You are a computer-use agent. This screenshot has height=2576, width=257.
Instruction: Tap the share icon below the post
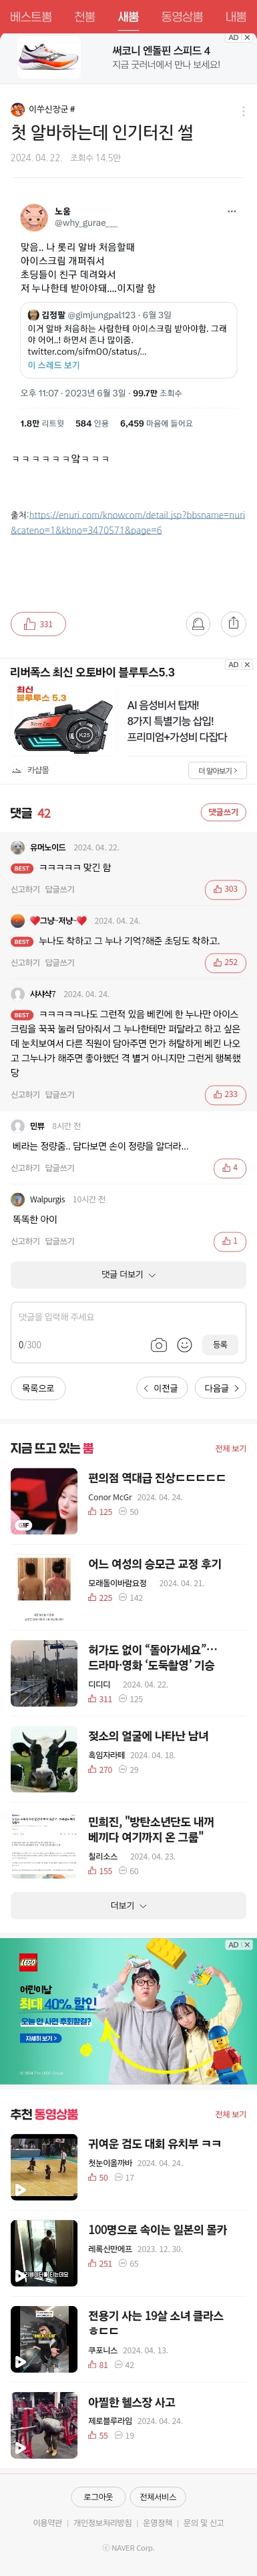pos(233,623)
